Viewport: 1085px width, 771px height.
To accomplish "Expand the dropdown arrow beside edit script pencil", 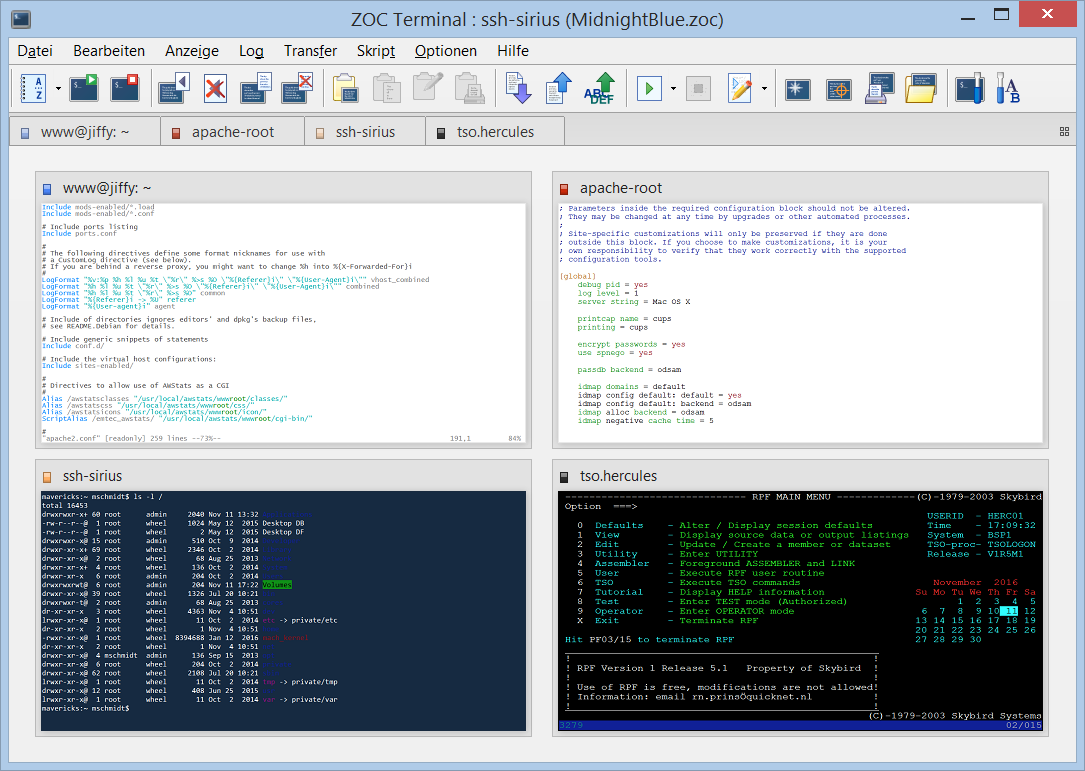I will point(764,88).
